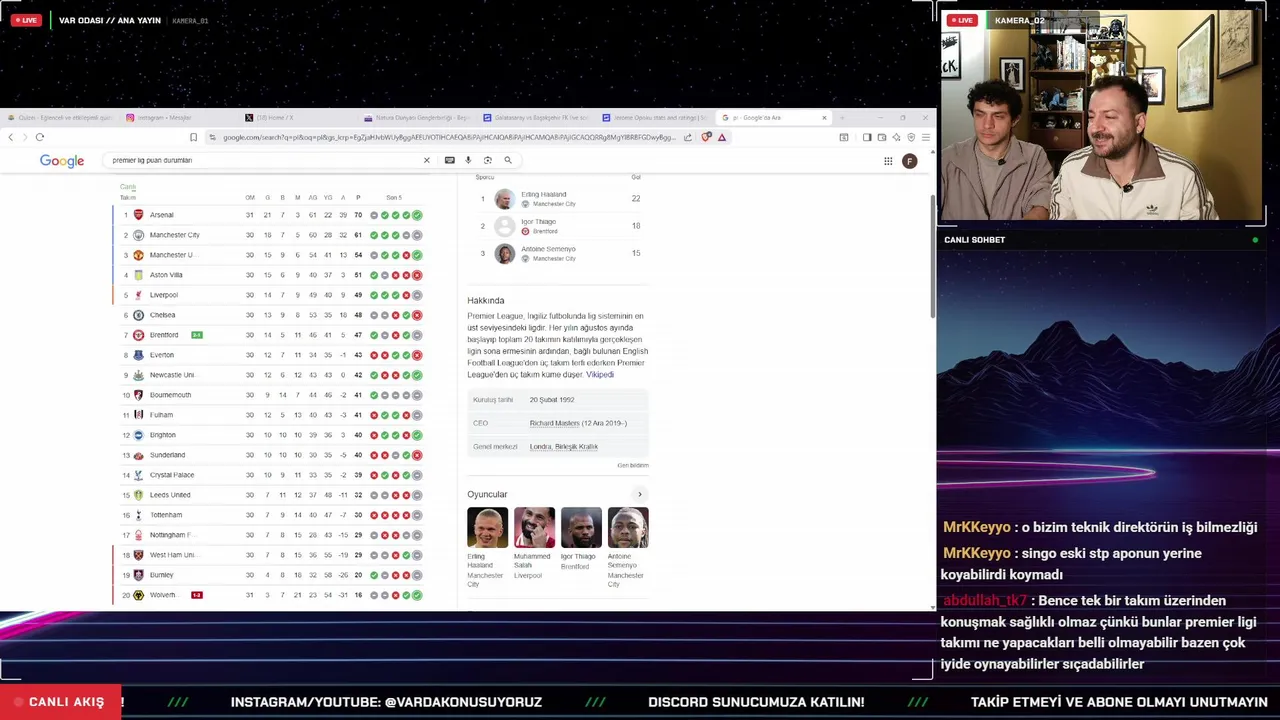Open the Londra, Birleşik Krallık link
1280x720 pixels.
563,447
